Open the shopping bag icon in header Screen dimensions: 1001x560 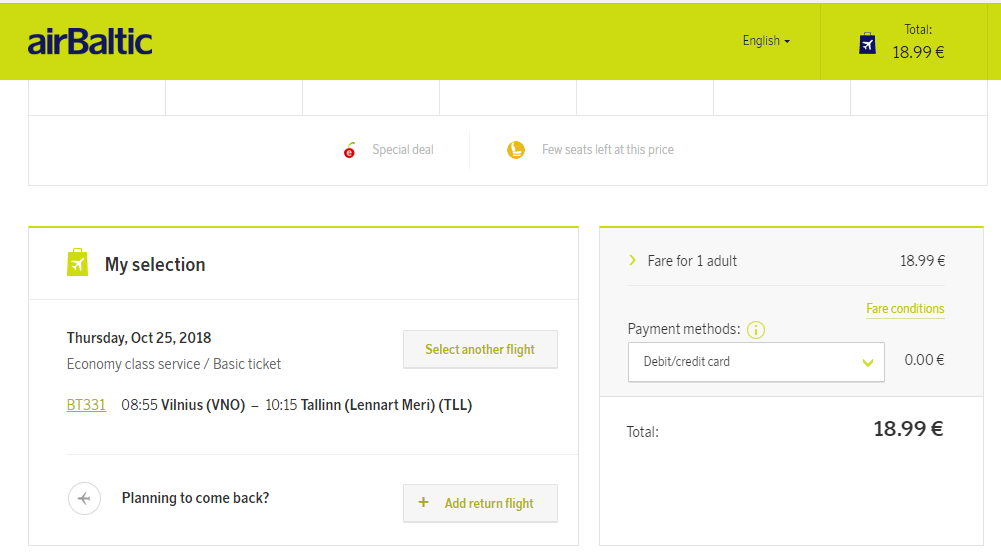point(867,43)
